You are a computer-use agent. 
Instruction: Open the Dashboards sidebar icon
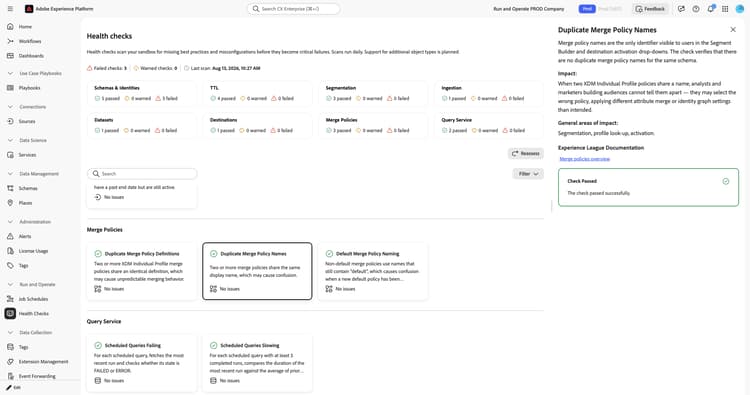10,56
